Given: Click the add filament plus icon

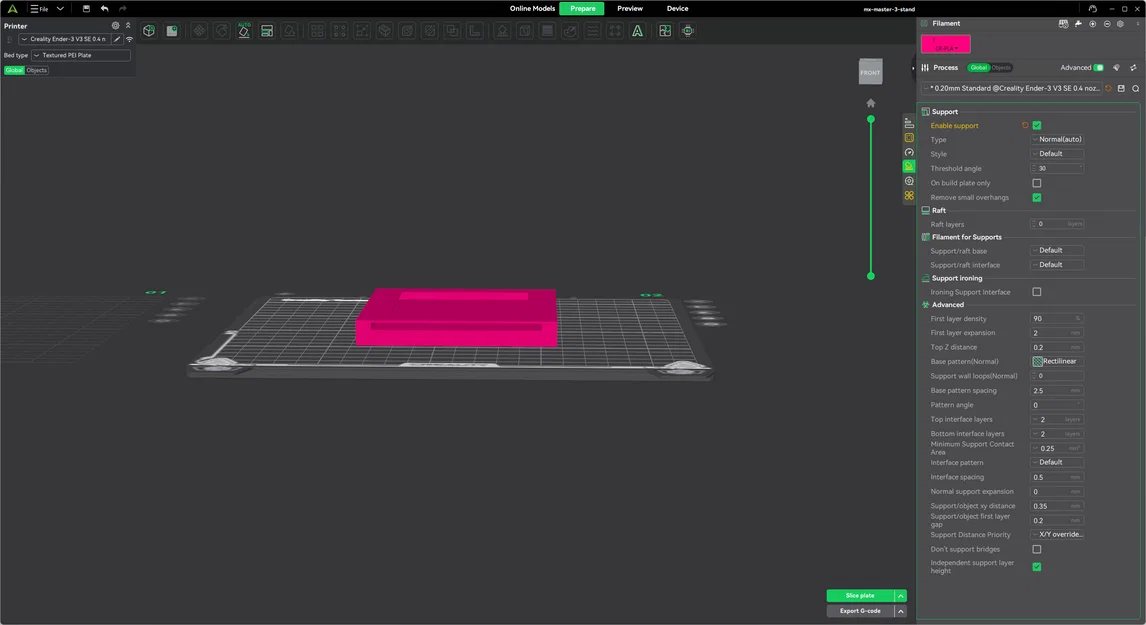Looking at the screenshot, I should point(1093,23).
